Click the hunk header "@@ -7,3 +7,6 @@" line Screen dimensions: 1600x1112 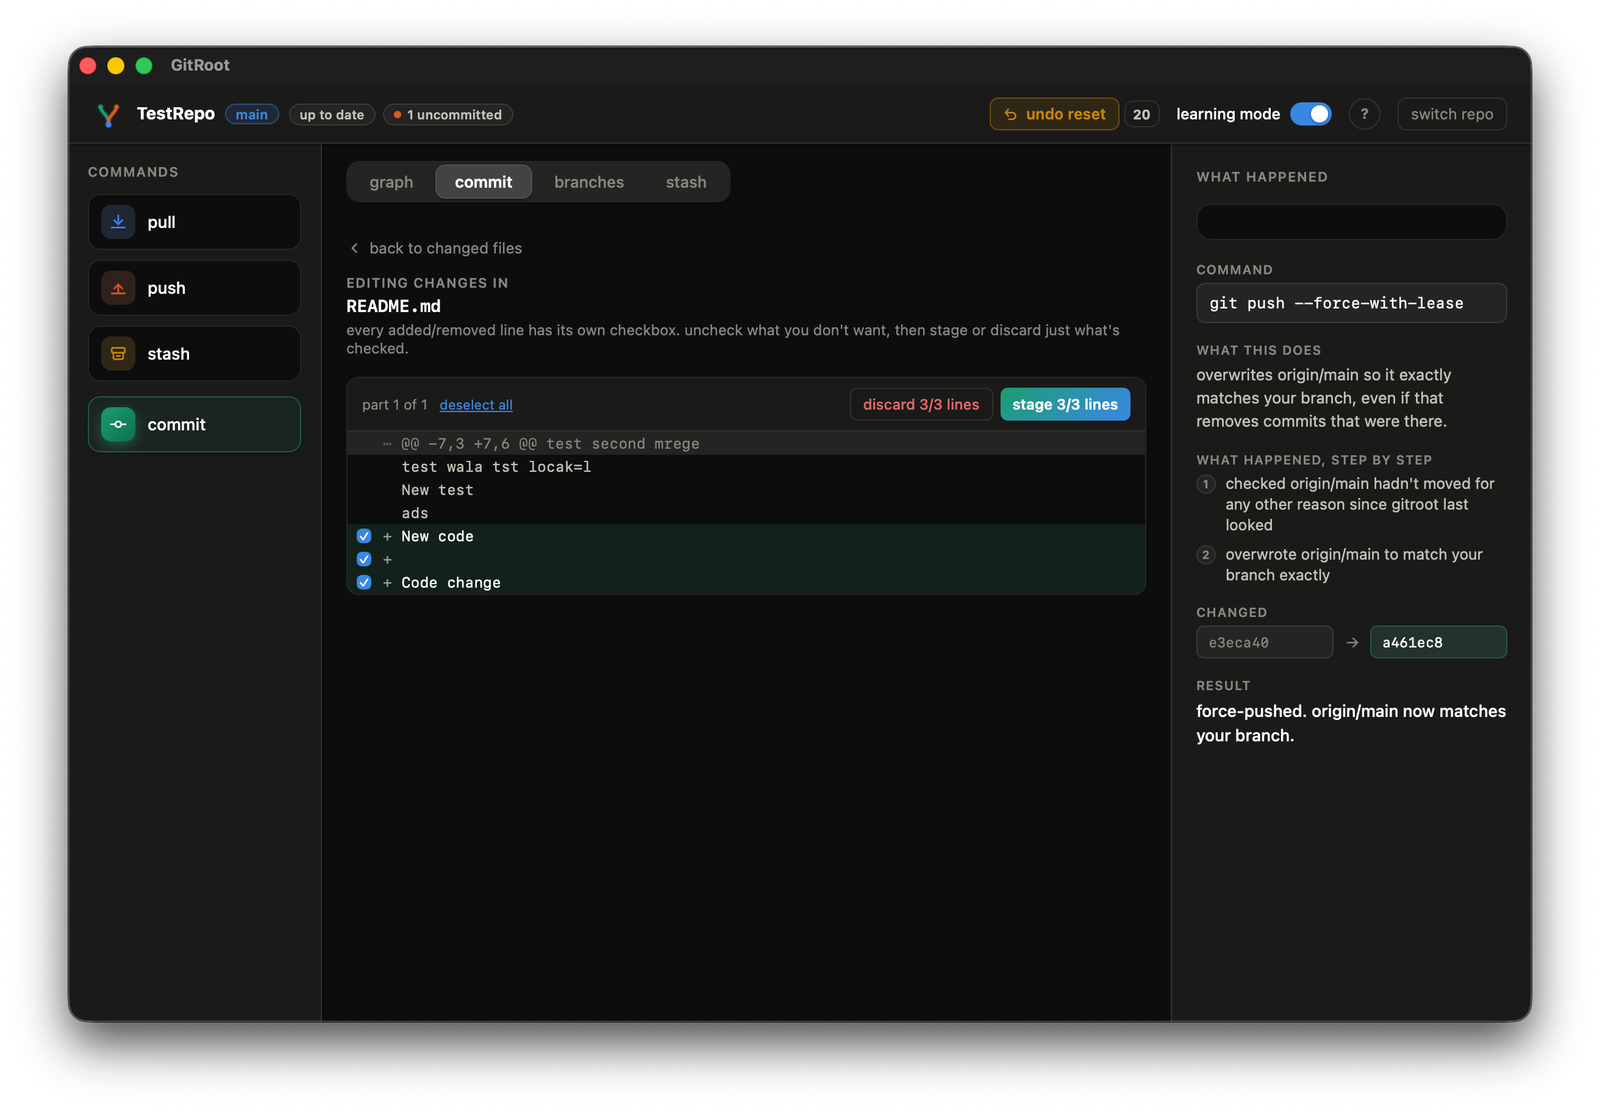coord(746,444)
